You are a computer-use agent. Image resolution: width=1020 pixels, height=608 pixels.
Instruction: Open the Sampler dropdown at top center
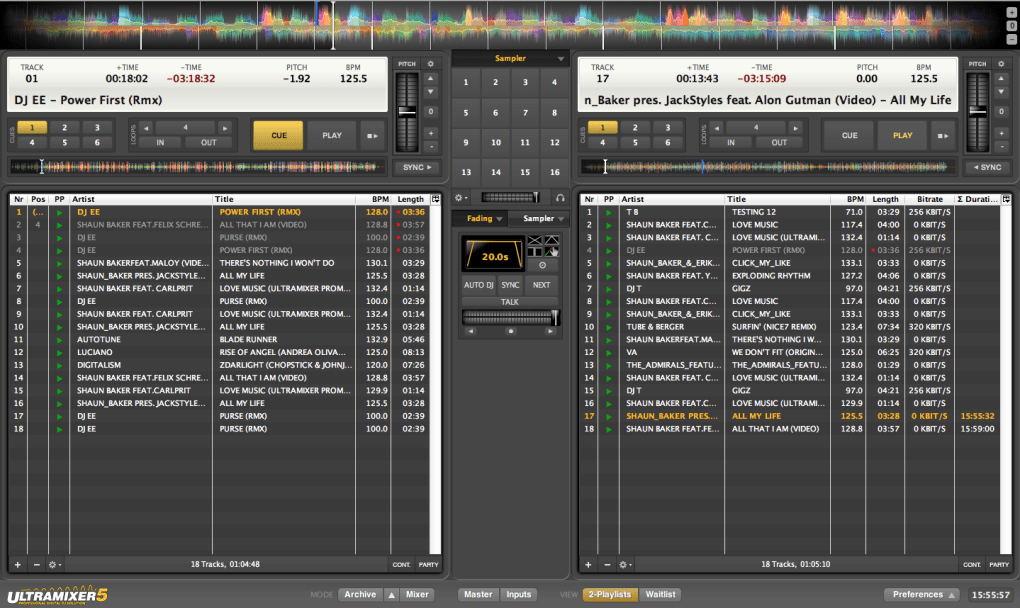coord(511,59)
